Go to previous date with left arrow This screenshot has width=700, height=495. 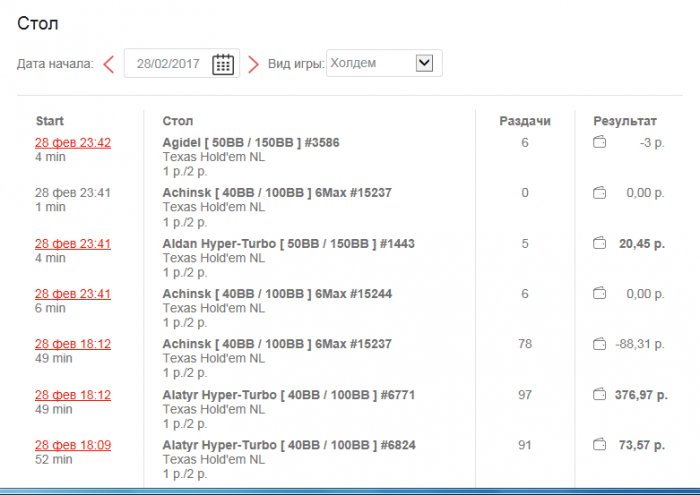108,64
